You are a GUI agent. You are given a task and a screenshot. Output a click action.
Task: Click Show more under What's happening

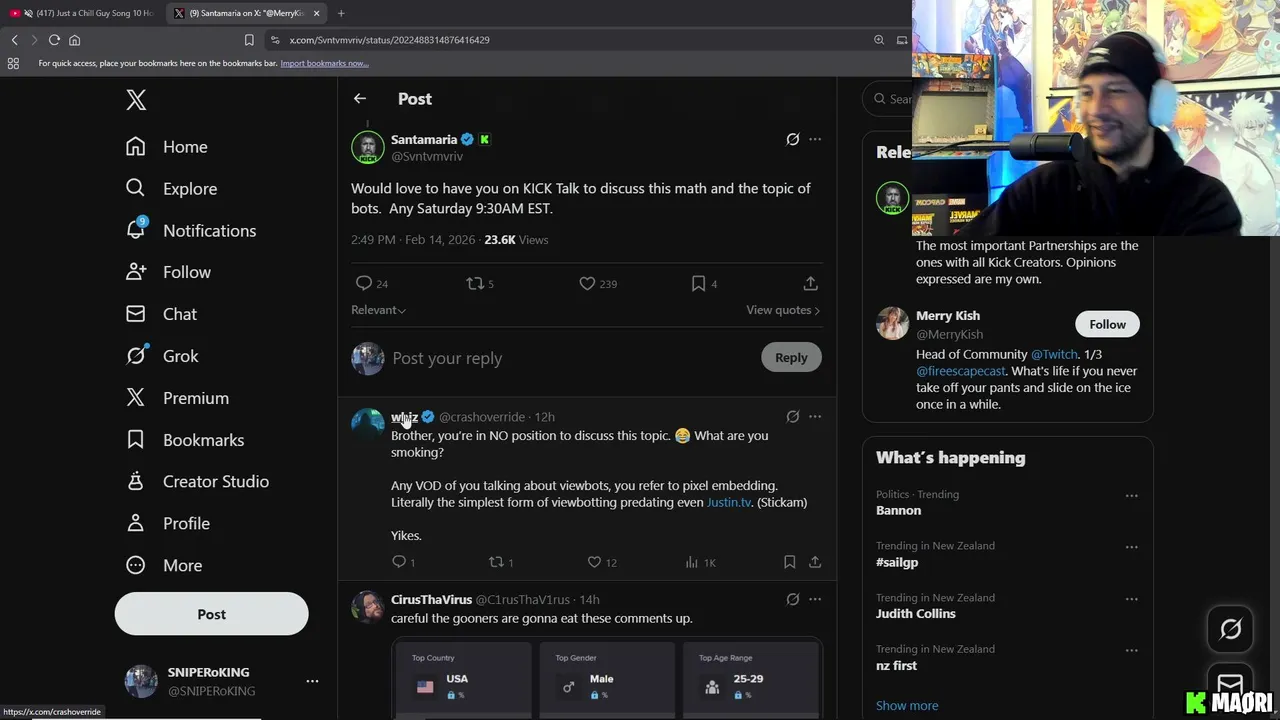coord(907,705)
